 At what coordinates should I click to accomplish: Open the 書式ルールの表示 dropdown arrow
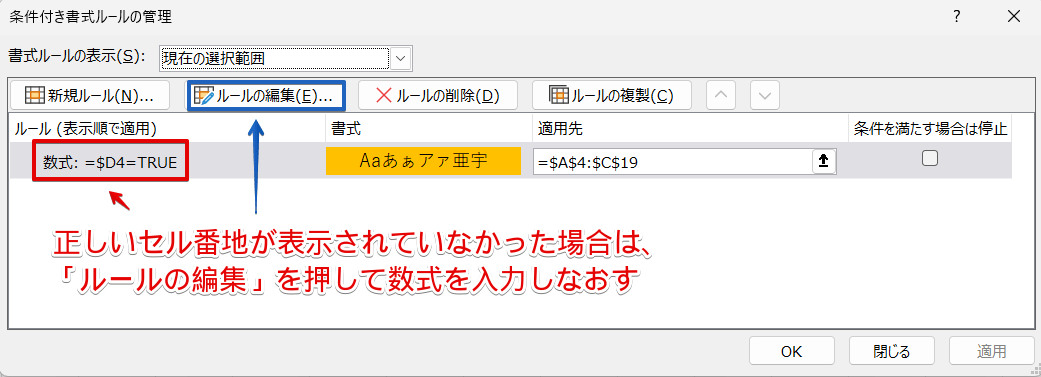pyautogui.click(x=400, y=58)
